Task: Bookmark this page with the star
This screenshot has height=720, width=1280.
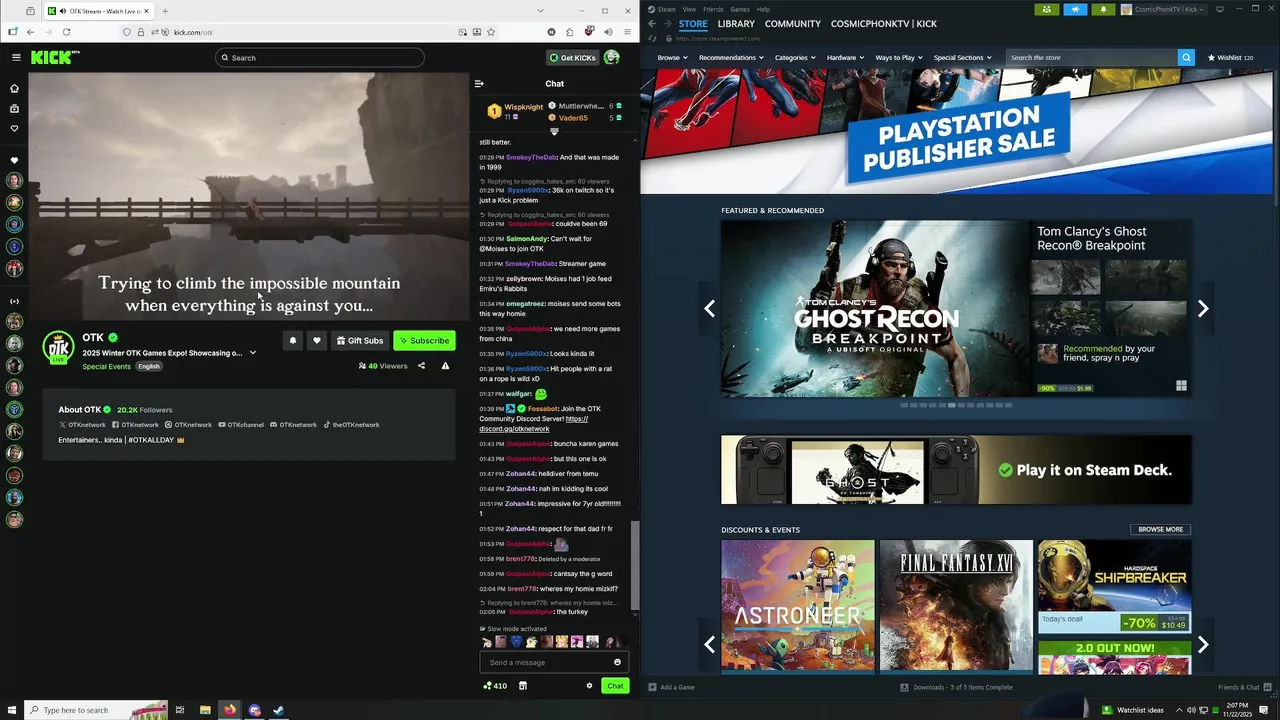Action: click(x=491, y=32)
